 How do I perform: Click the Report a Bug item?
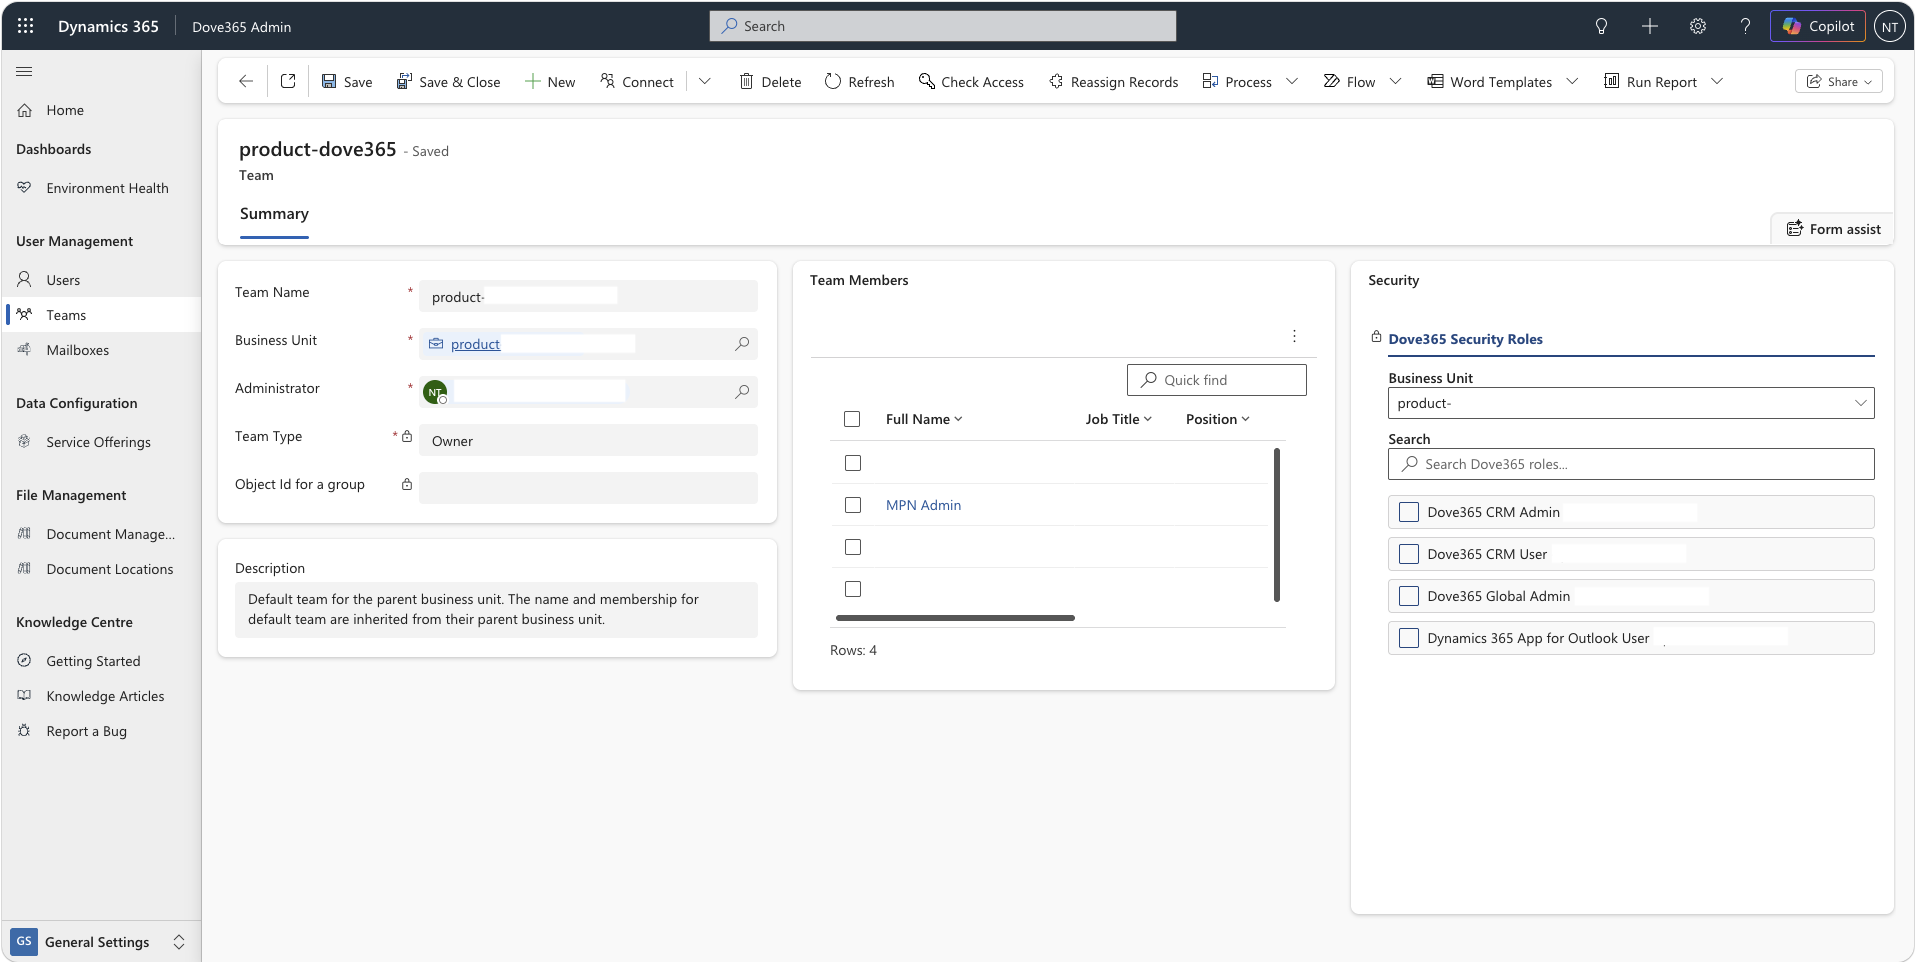click(101, 731)
